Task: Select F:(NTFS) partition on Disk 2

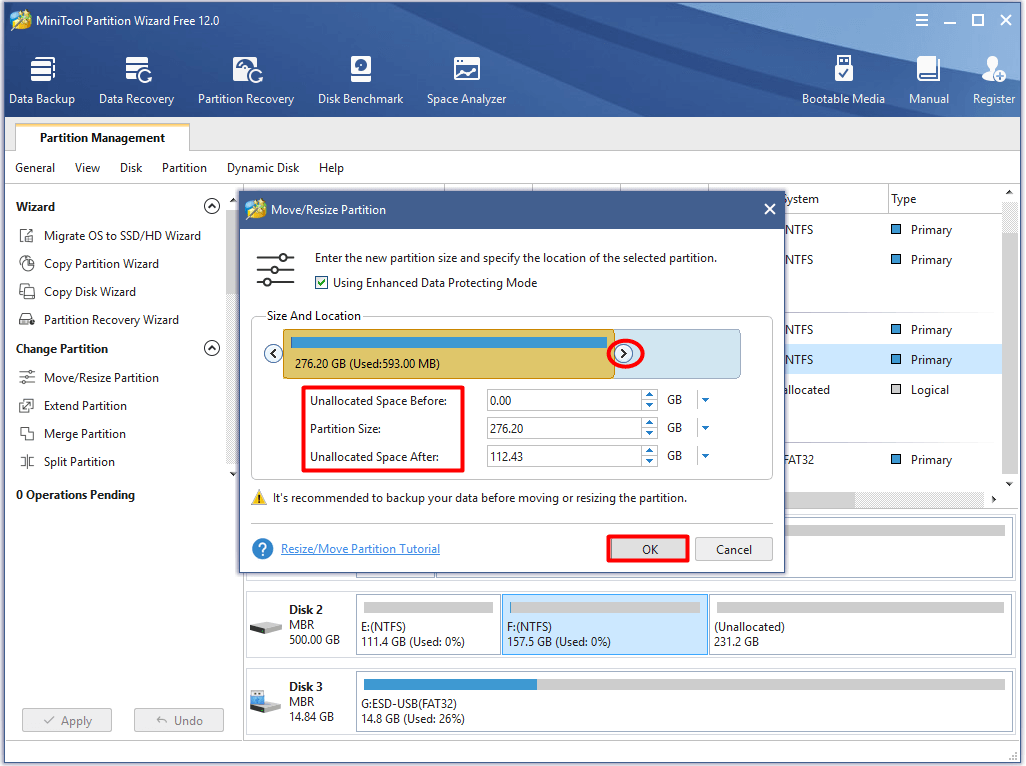Action: click(605, 625)
